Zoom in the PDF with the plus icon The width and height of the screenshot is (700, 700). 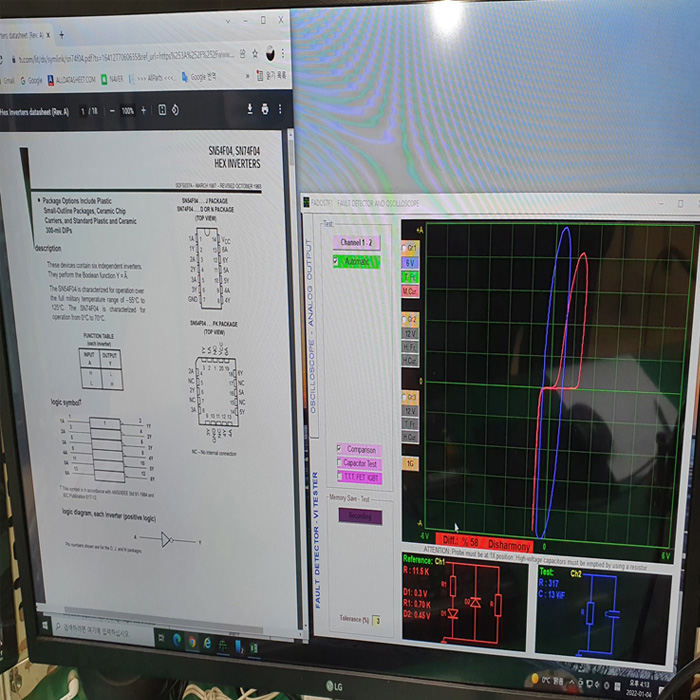pyautogui.click(x=143, y=110)
